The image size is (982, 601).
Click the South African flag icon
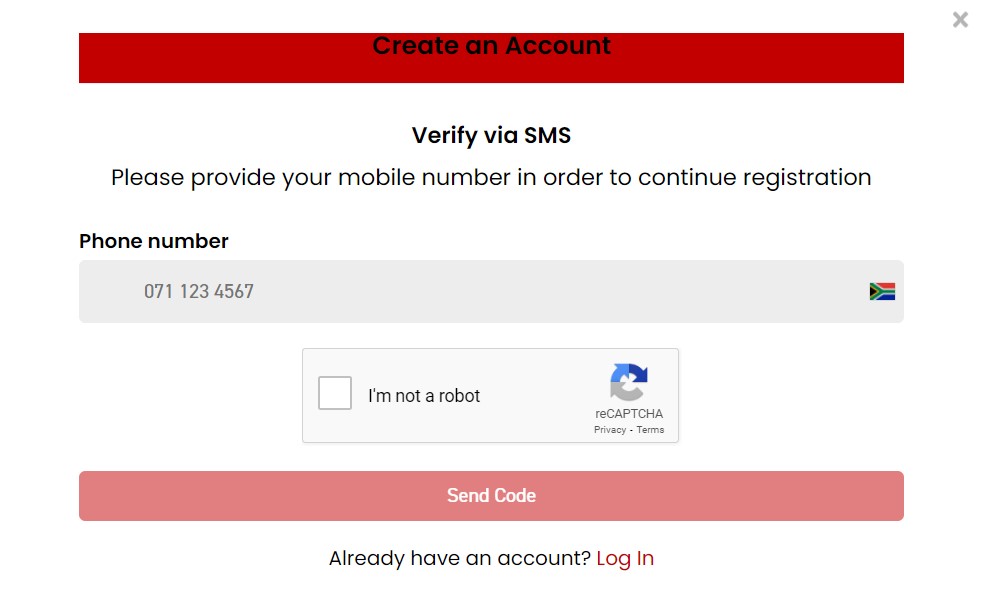point(884,291)
